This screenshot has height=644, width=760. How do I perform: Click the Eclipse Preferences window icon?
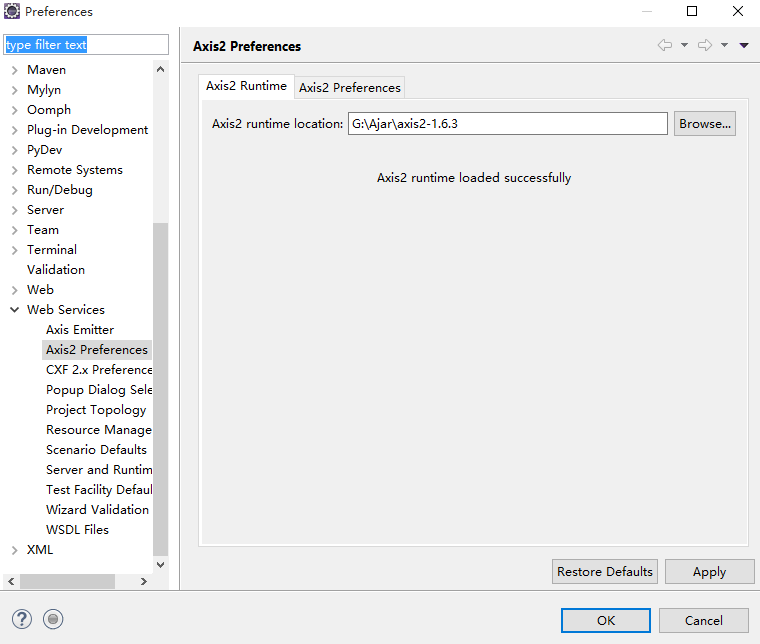click(12, 11)
